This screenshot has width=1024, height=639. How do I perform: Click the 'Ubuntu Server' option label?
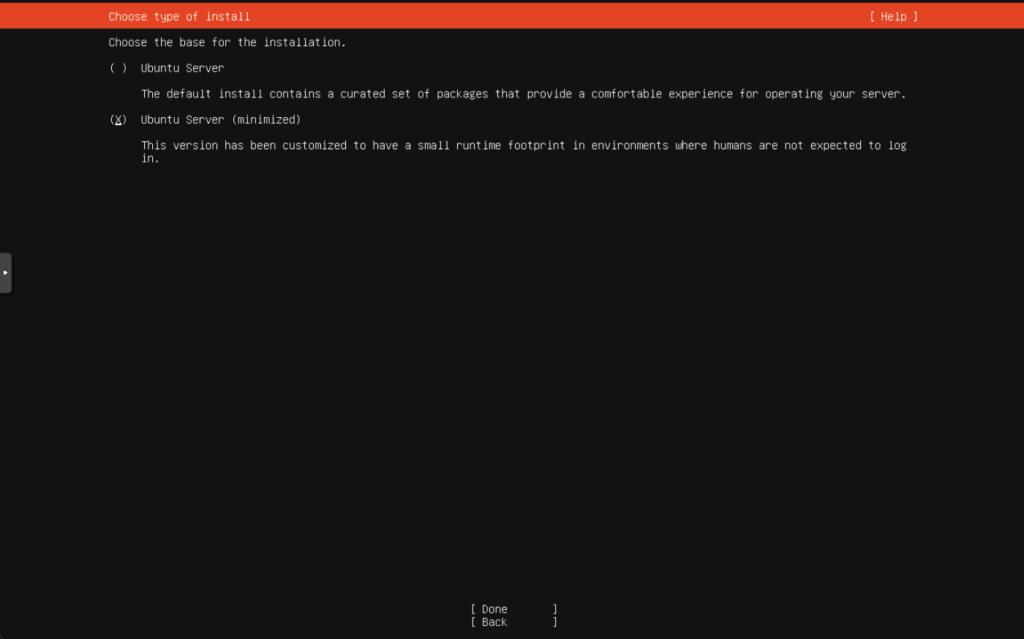click(182, 68)
